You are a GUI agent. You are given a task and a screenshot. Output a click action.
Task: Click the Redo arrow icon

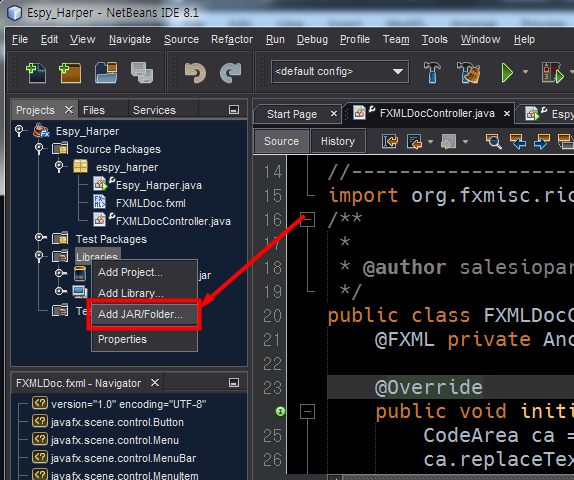pos(231,72)
